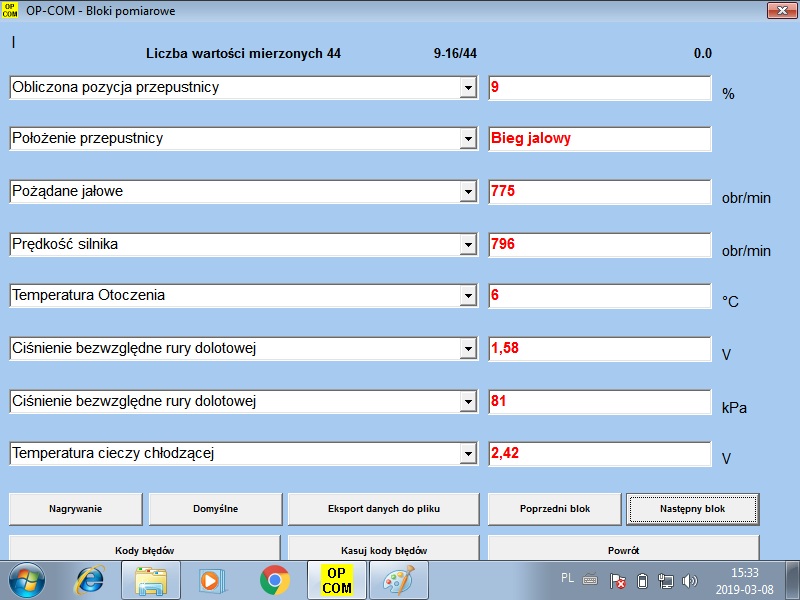The image size is (800, 600).
Task: Open 'Temperatura Otoczenia' dropdown
Action: (467, 296)
